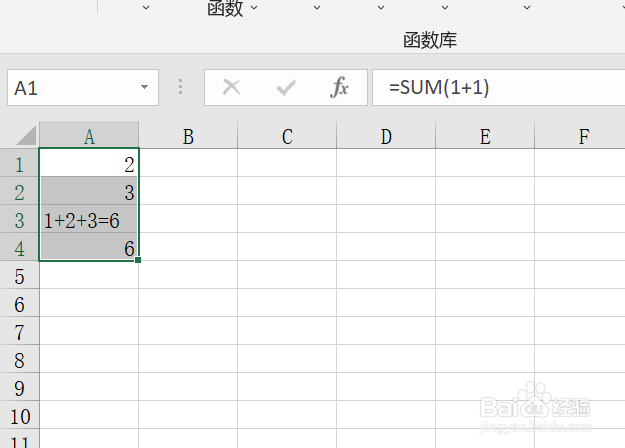Open the leftmost ribbon dropdown chevron
Image resolution: width=625 pixels, height=448 pixels.
[x=146, y=8]
